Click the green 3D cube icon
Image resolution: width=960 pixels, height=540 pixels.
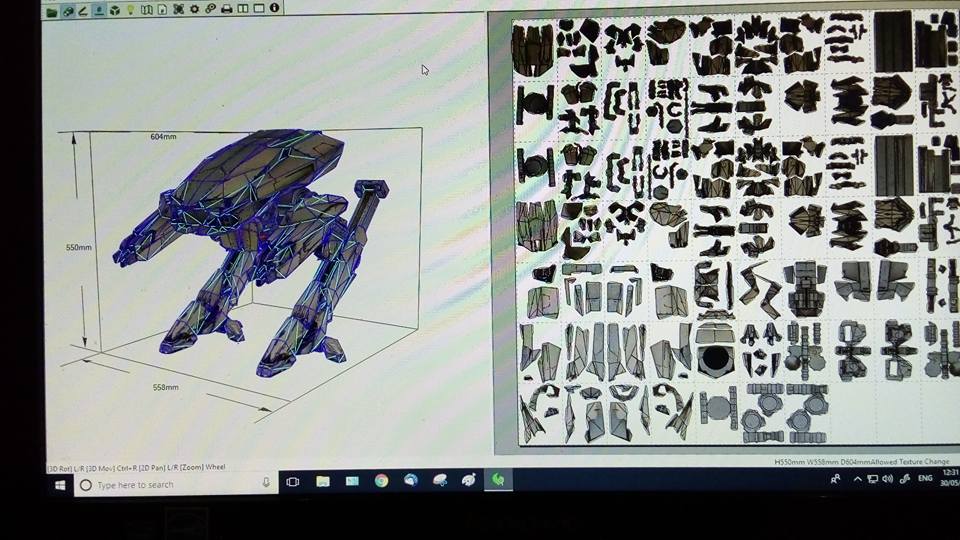[x=115, y=10]
